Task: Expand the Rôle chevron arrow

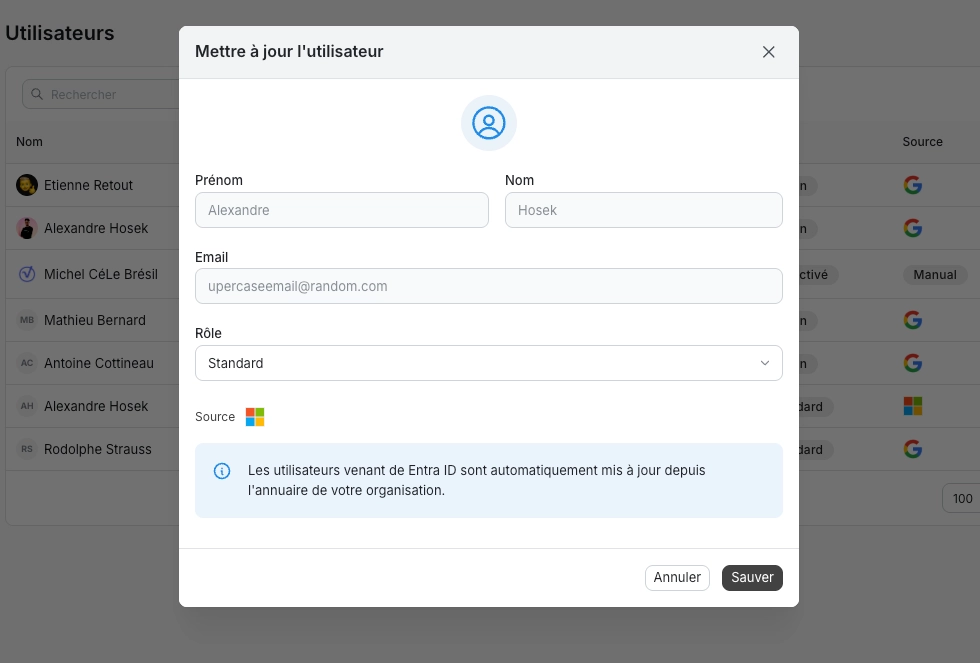Action: tap(765, 363)
